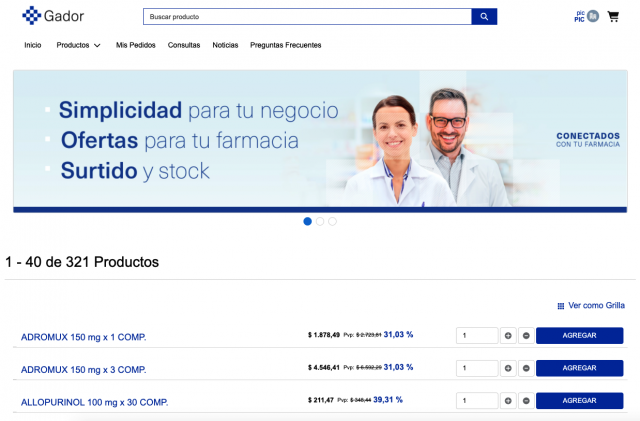Open the user profile avatar
Viewport: 640px width, 421px height.
coord(592,16)
